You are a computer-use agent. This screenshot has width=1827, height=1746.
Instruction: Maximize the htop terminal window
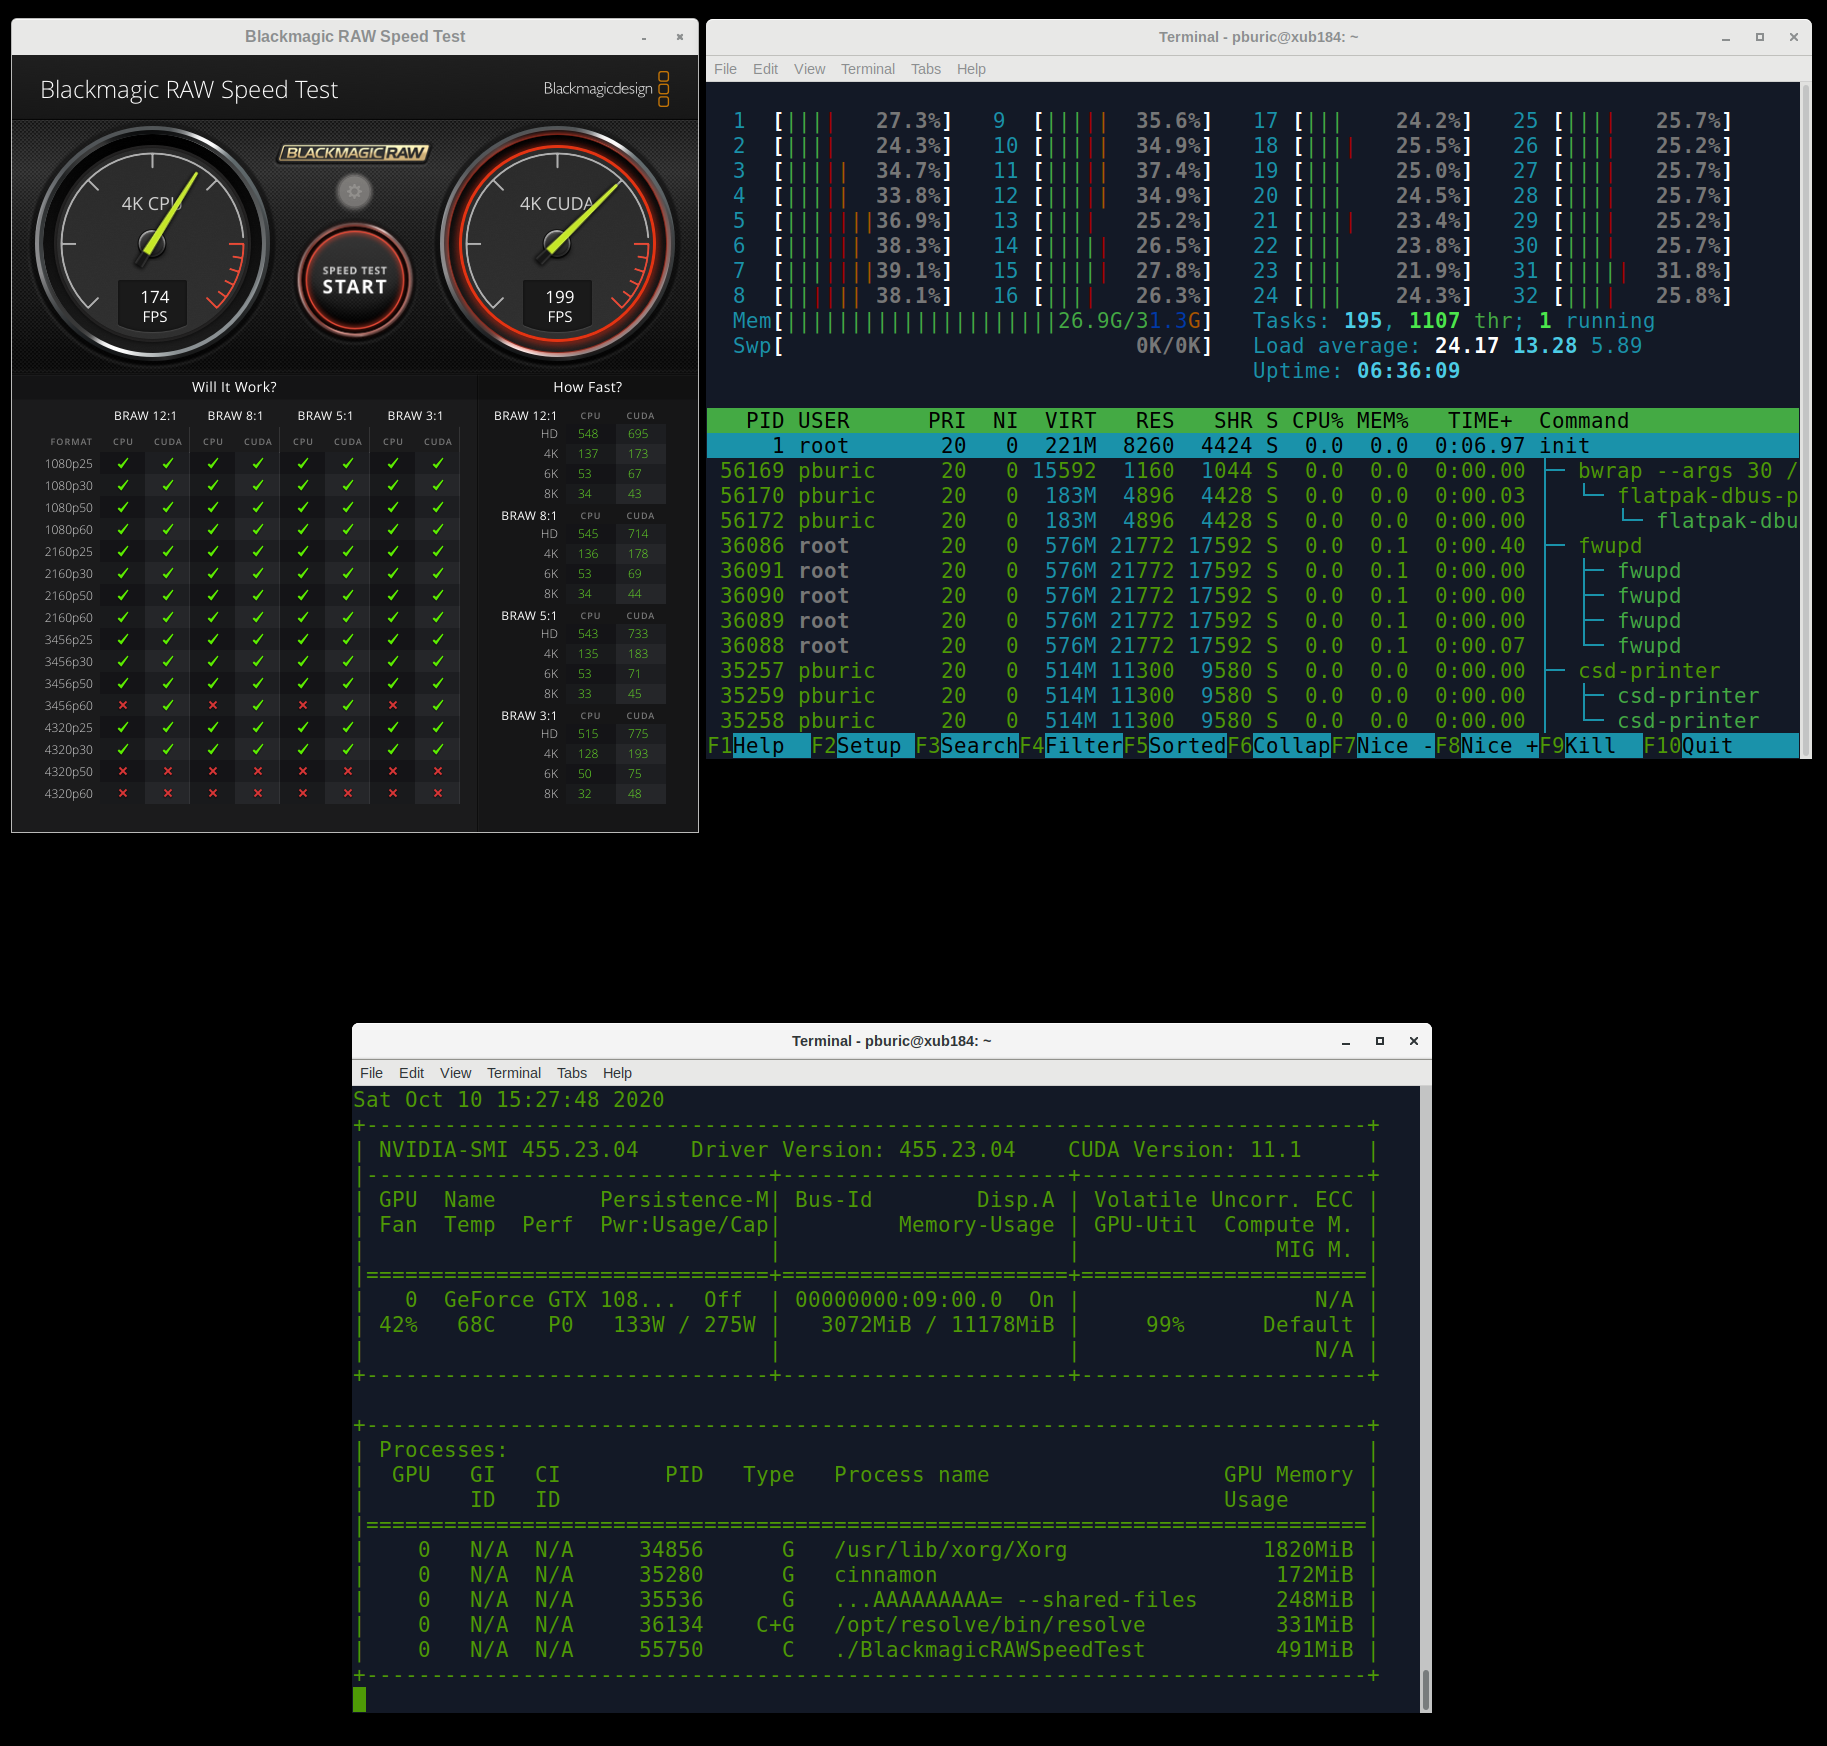coord(1760,37)
